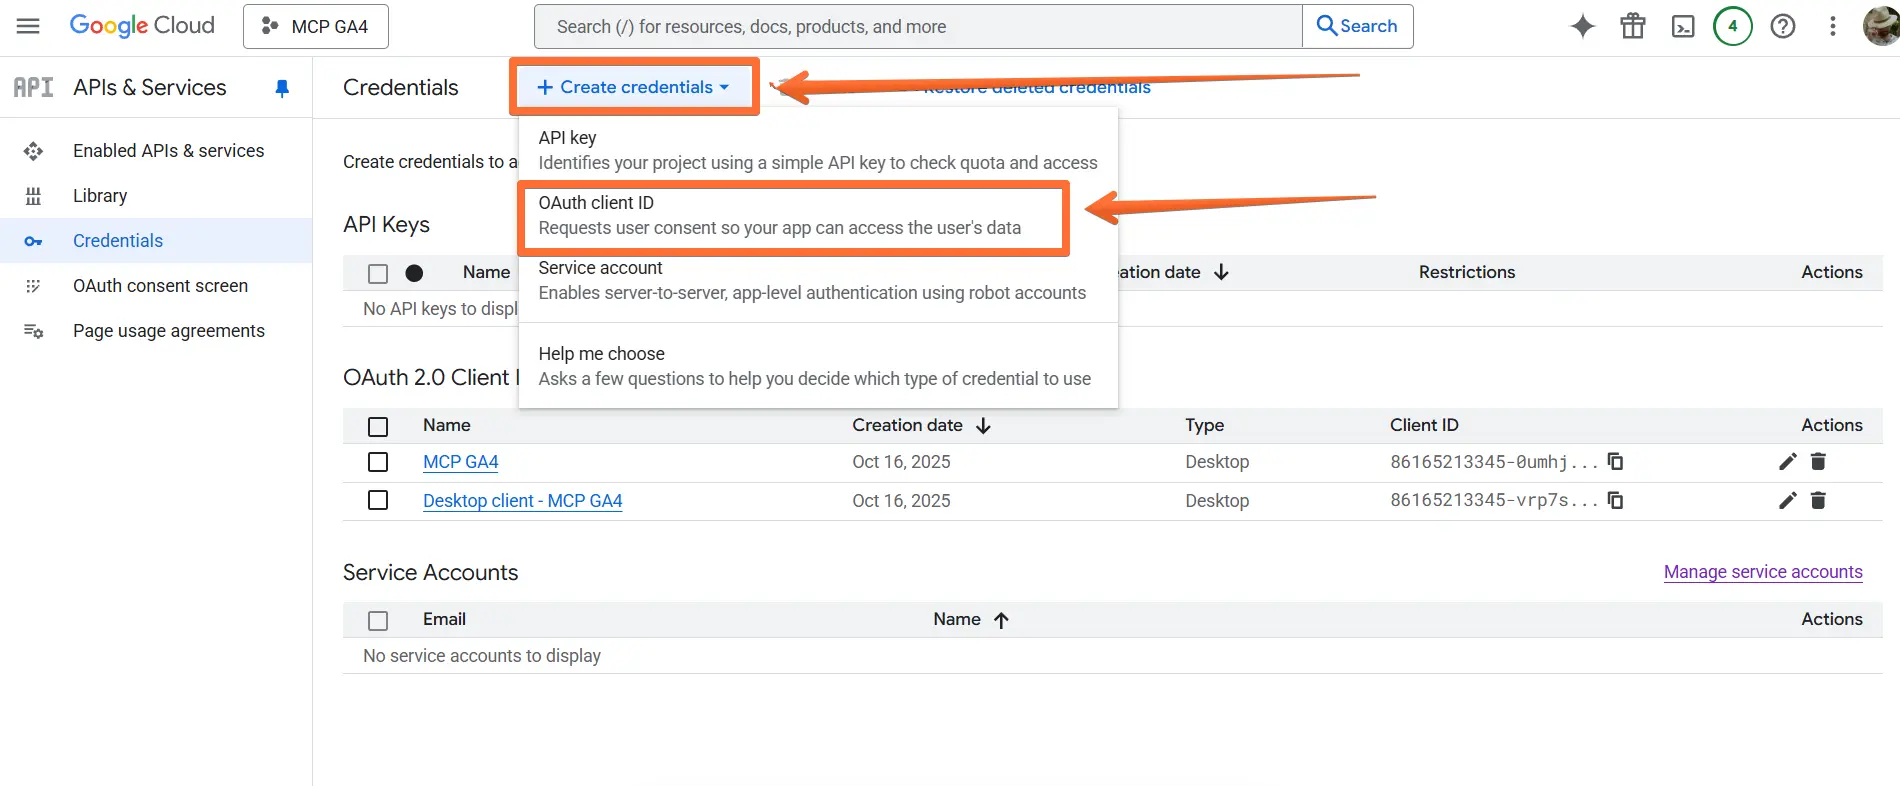Viewport: 1900px width, 786px height.
Task: Click Restore deleted credentials link
Action: 1037,88
